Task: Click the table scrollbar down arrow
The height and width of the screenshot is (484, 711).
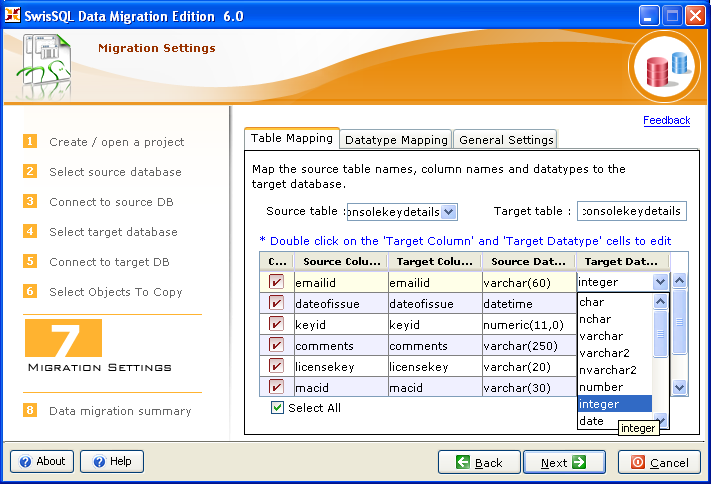Action: click(679, 387)
